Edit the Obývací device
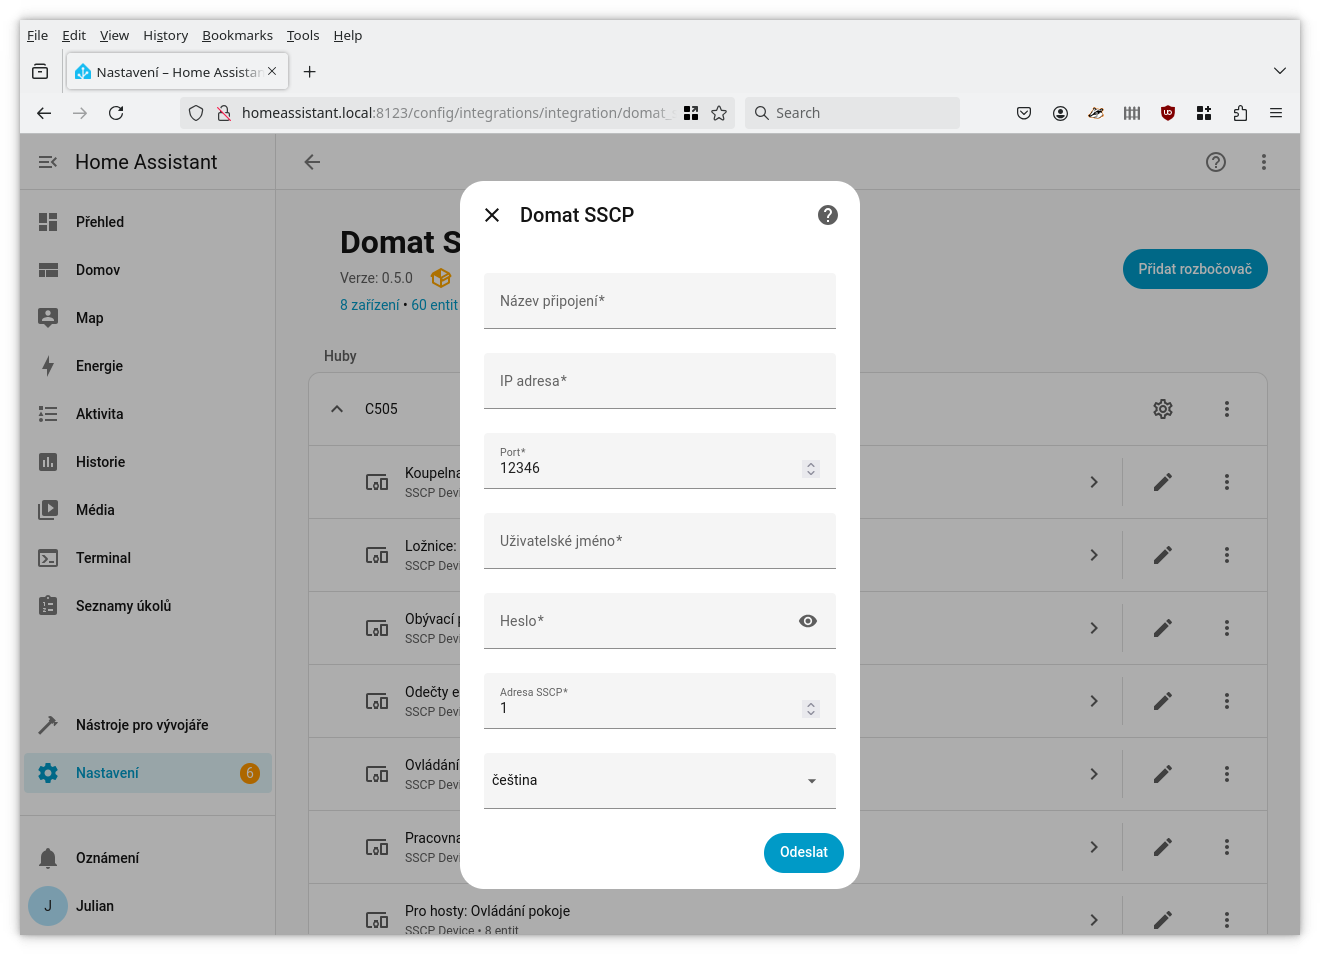Viewport: 1320px width, 955px height. click(x=1163, y=628)
